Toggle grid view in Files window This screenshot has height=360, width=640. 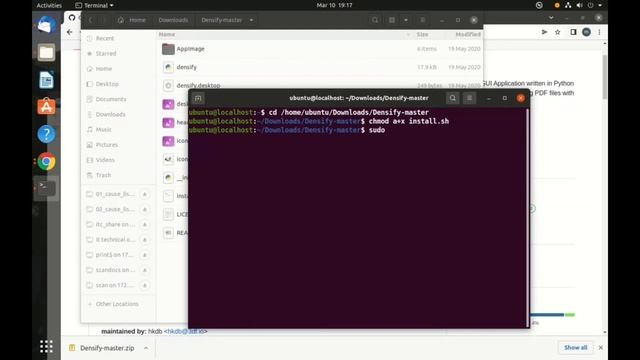(392, 20)
